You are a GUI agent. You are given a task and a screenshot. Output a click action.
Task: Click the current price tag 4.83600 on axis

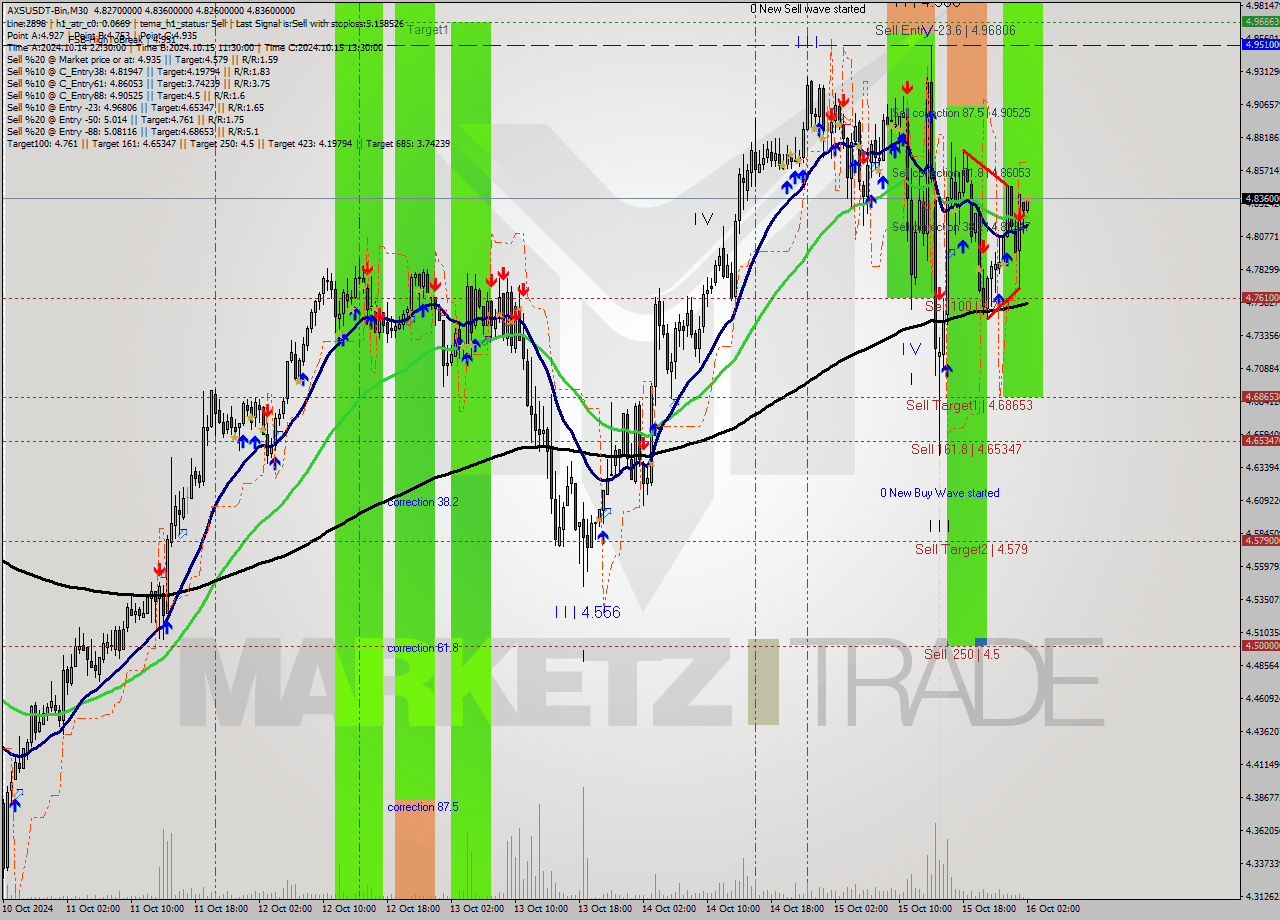[1261, 199]
